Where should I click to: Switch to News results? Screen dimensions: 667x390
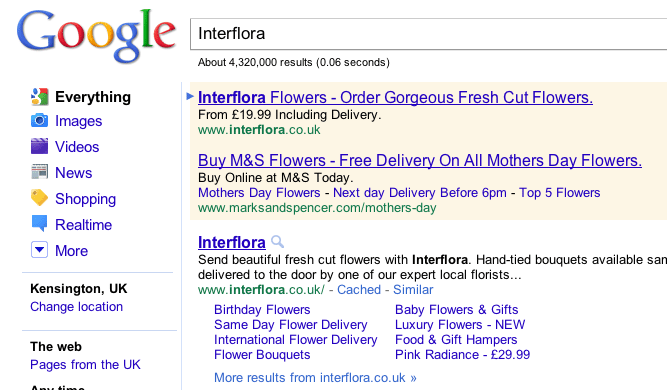point(74,173)
